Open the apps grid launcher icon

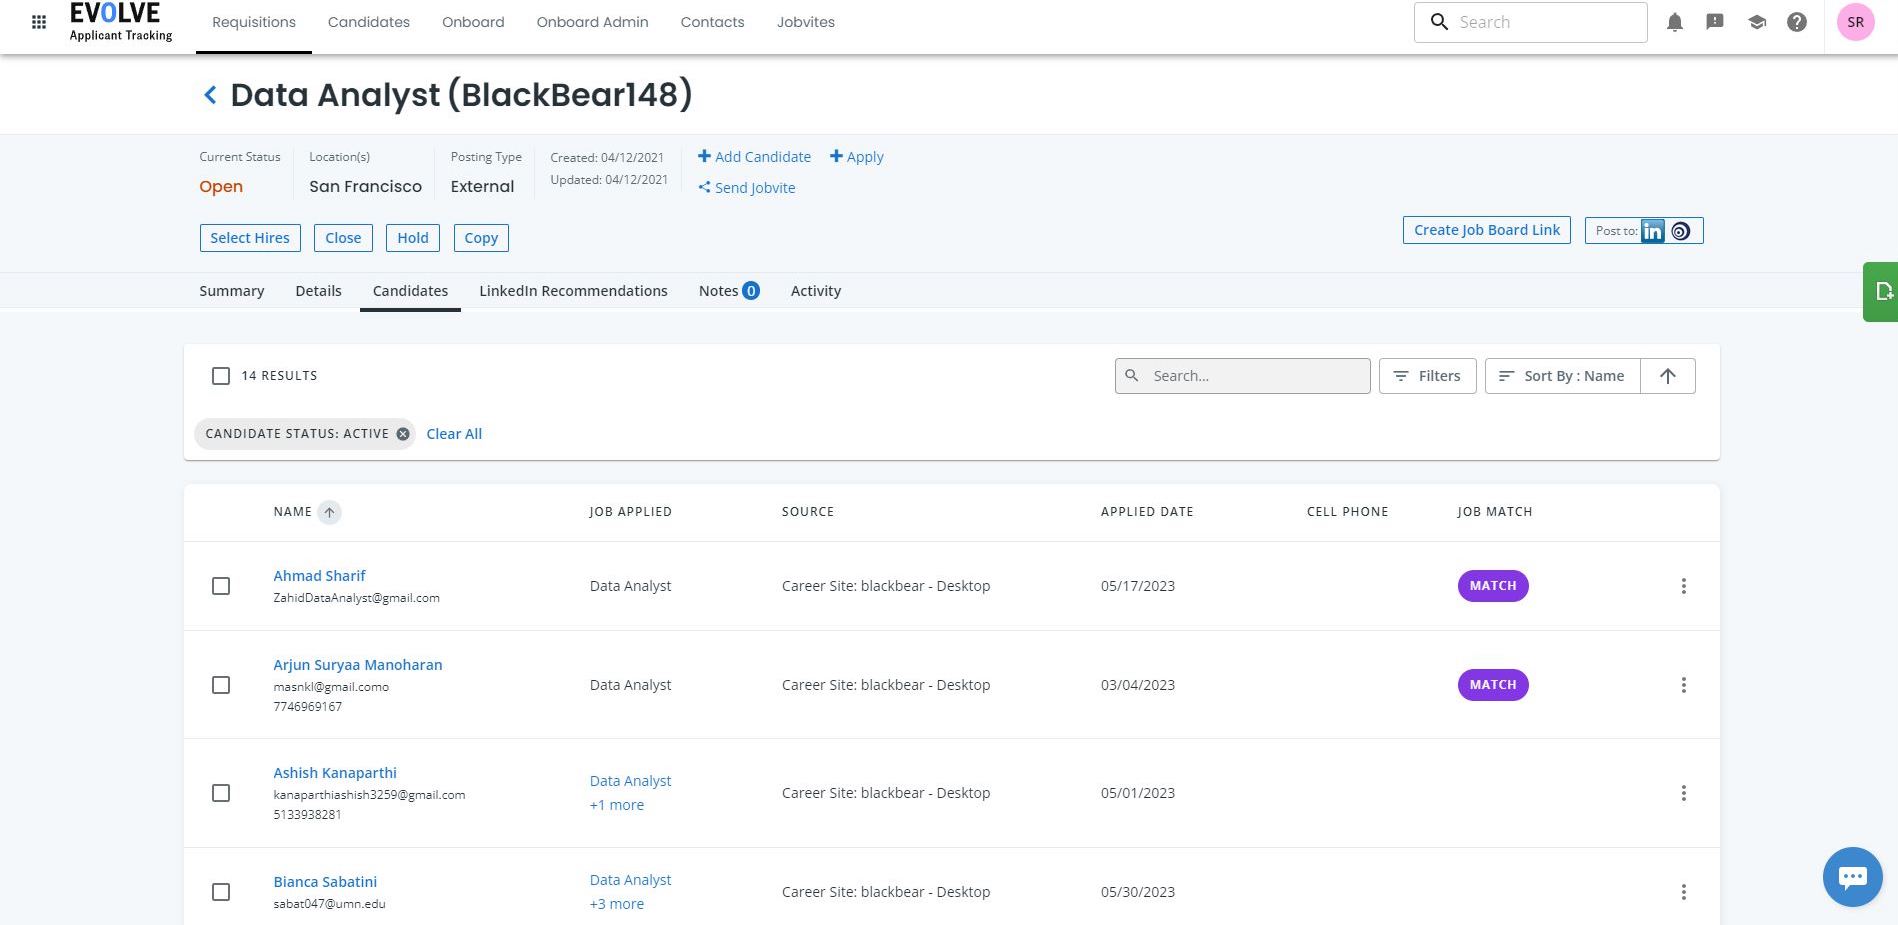[x=39, y=22]
